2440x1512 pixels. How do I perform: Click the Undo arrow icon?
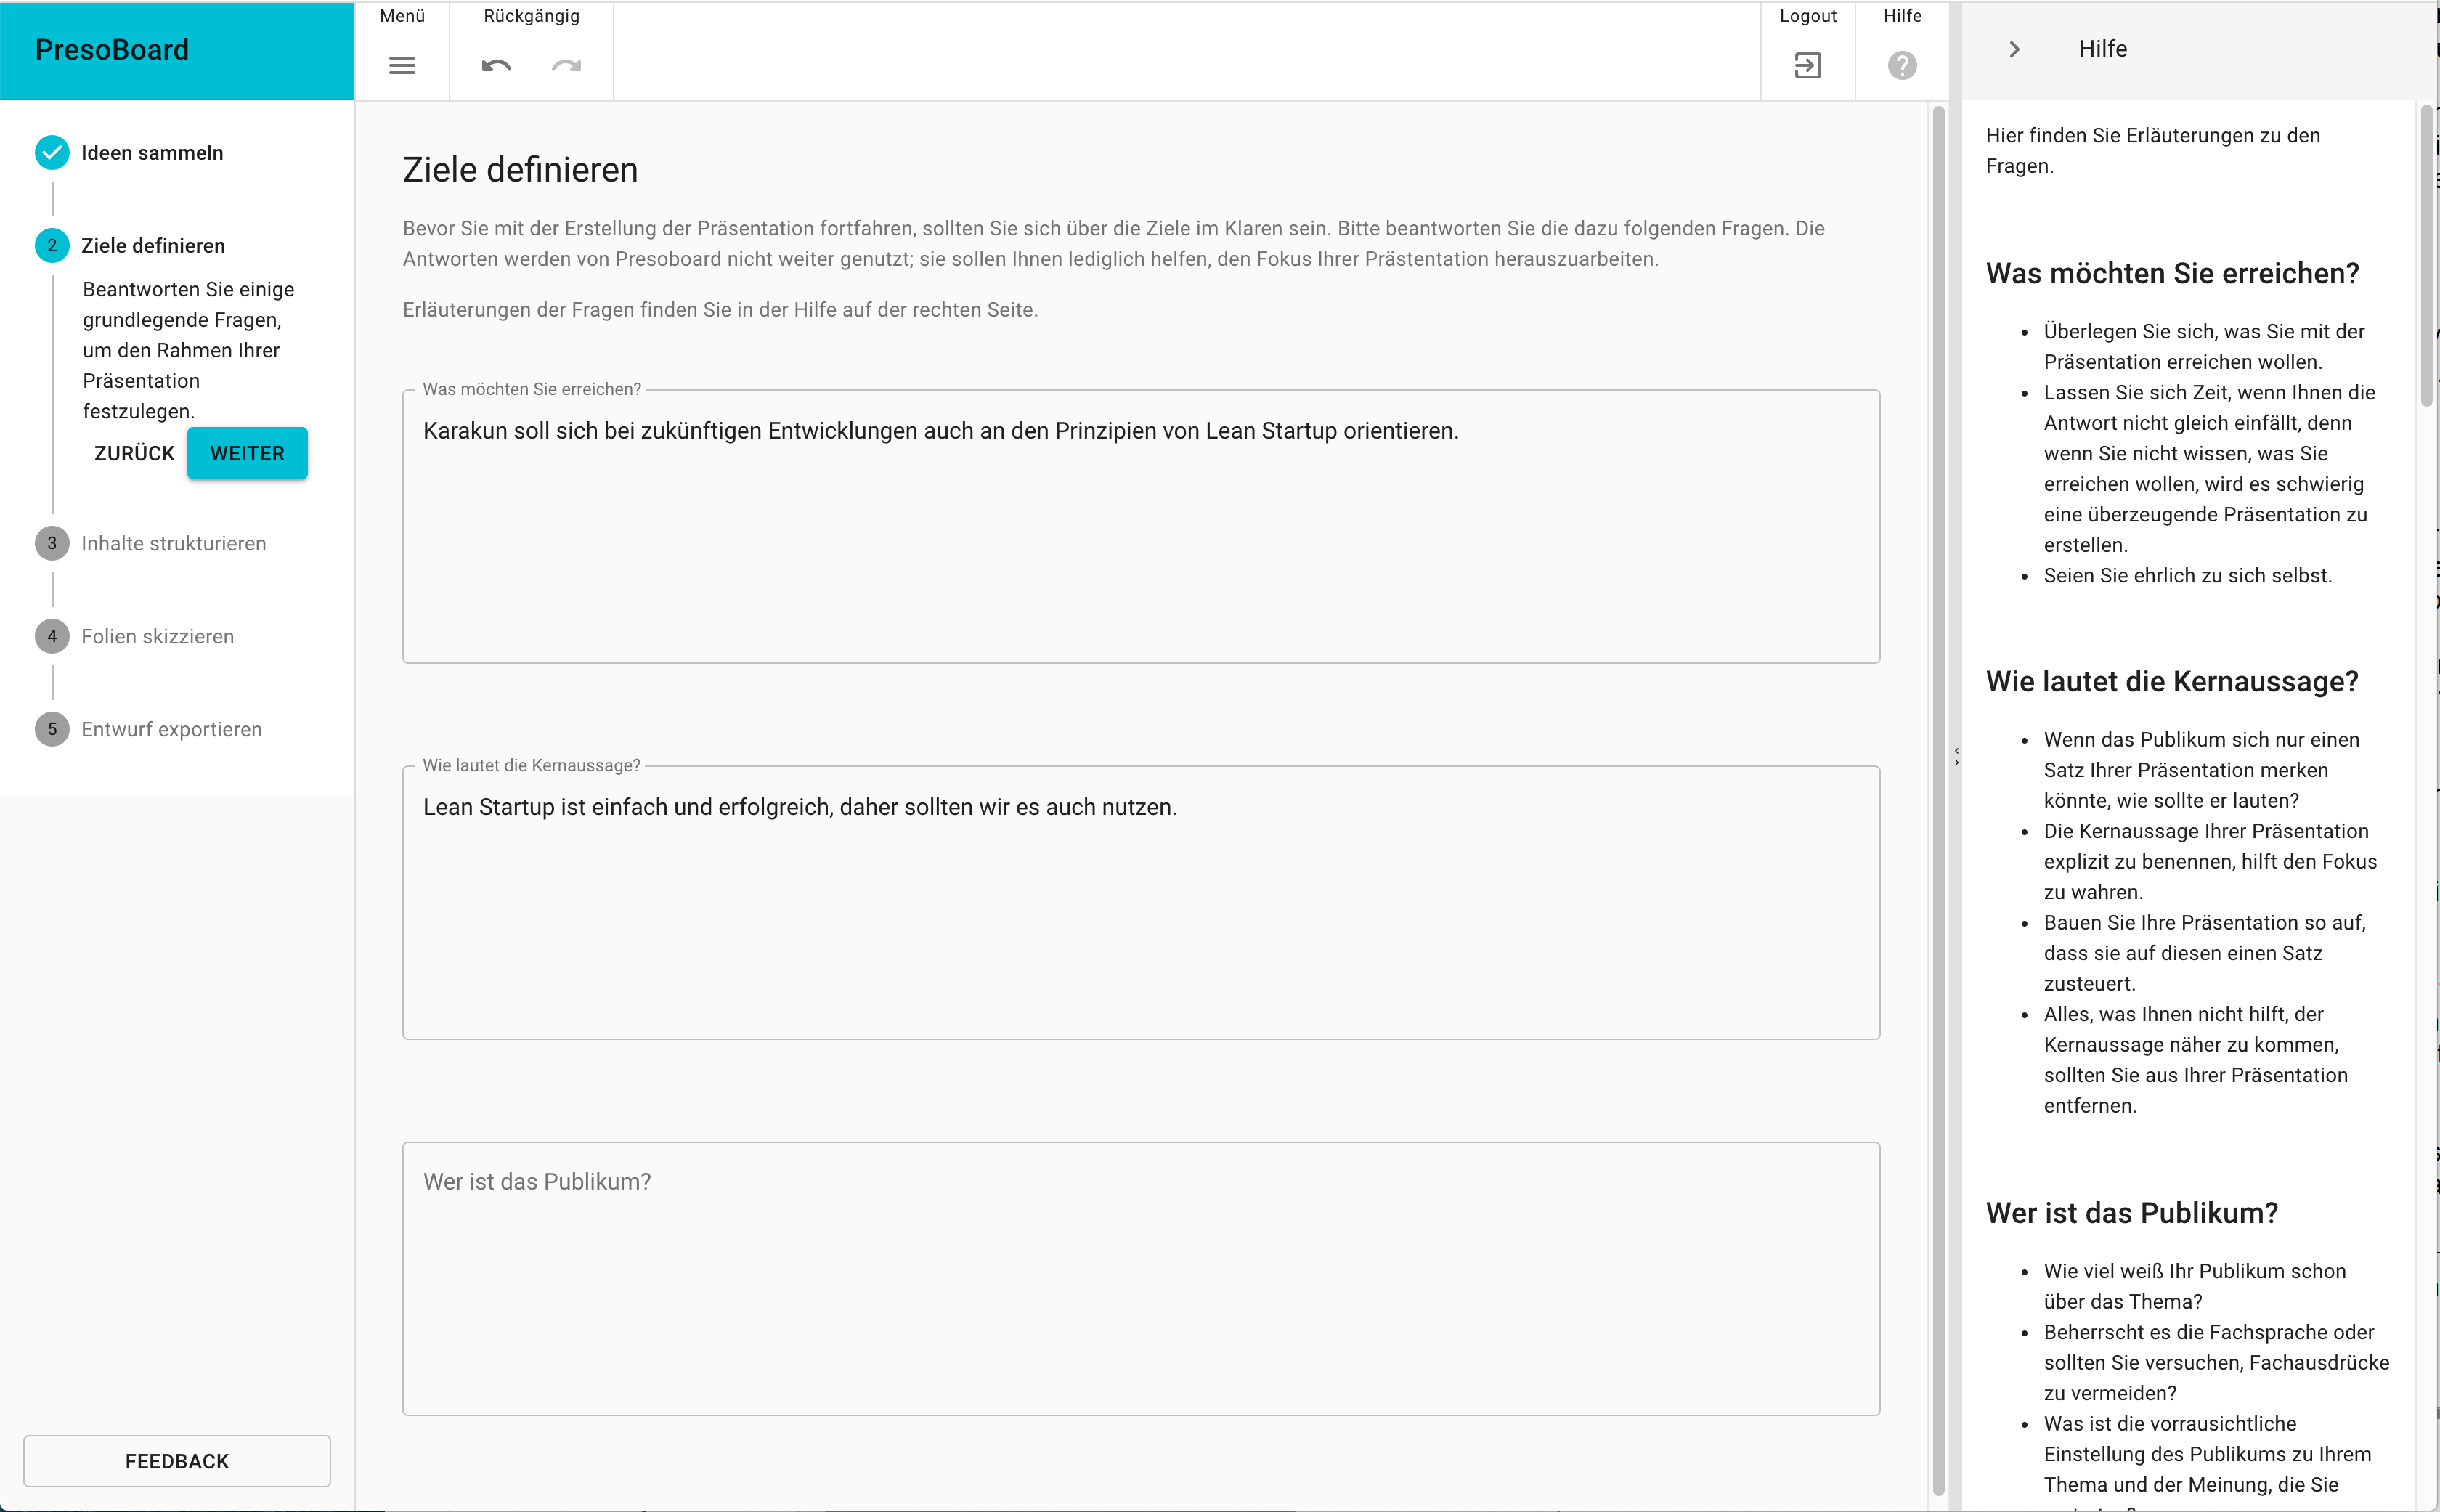(495, 65)
